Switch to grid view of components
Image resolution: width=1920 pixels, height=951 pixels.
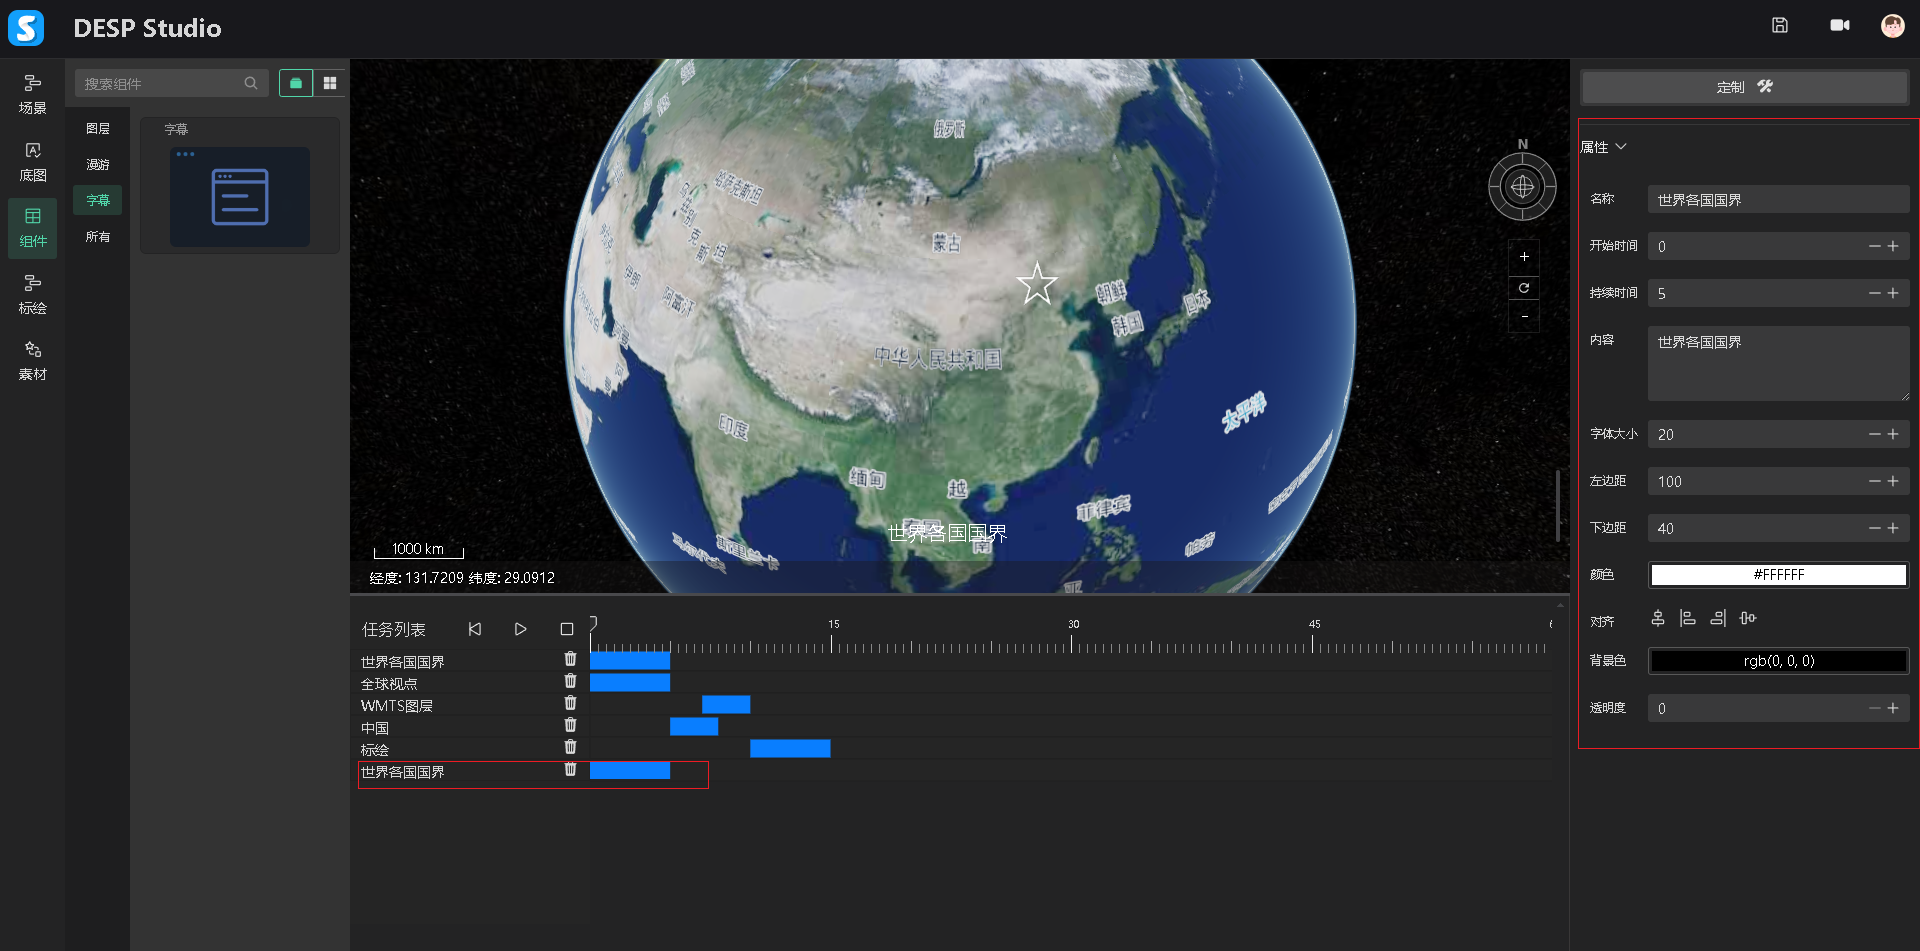tap(330, 83)
